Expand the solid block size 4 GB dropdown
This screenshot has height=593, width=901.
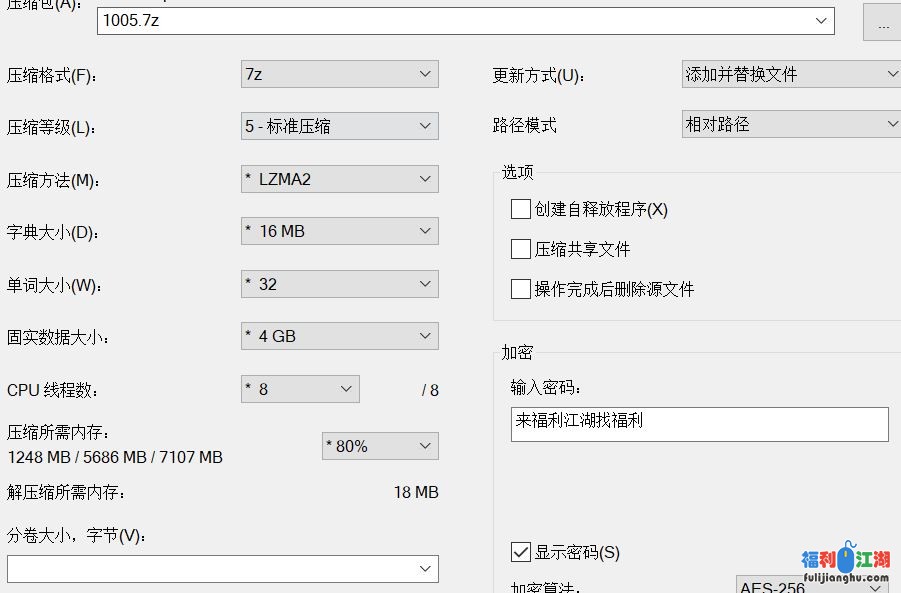(x=339, y=336)
